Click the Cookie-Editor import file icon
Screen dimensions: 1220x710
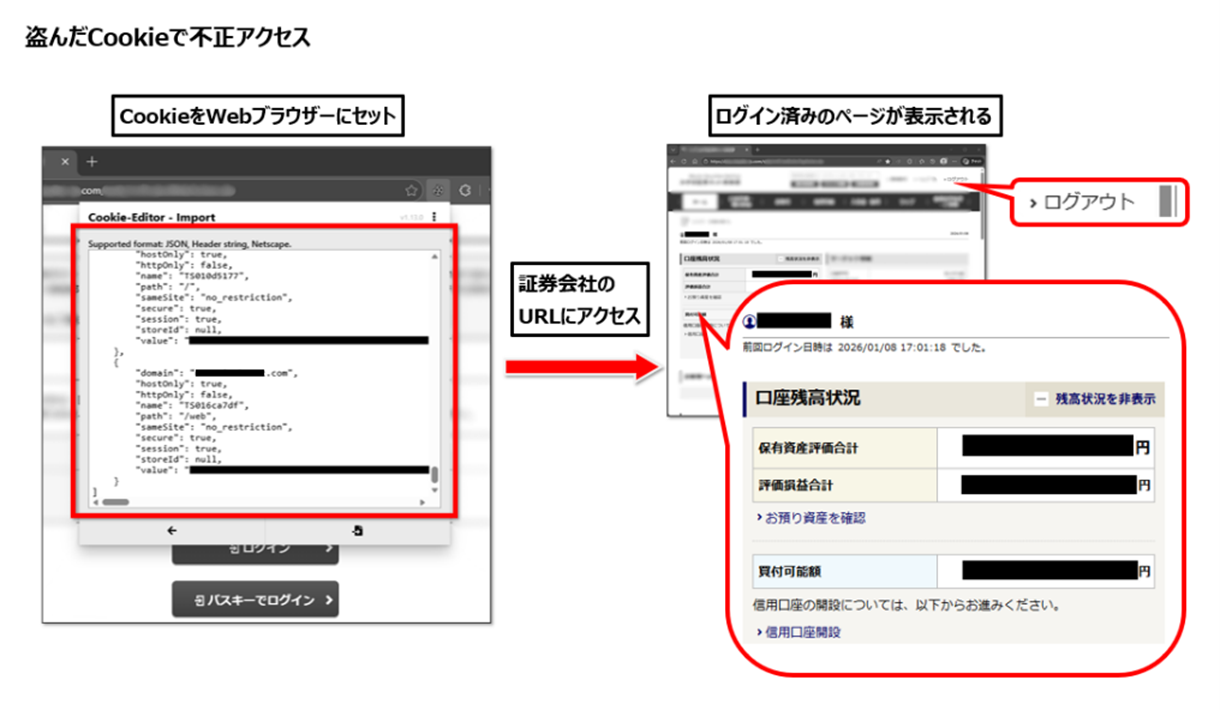click(x=357, y=531)
